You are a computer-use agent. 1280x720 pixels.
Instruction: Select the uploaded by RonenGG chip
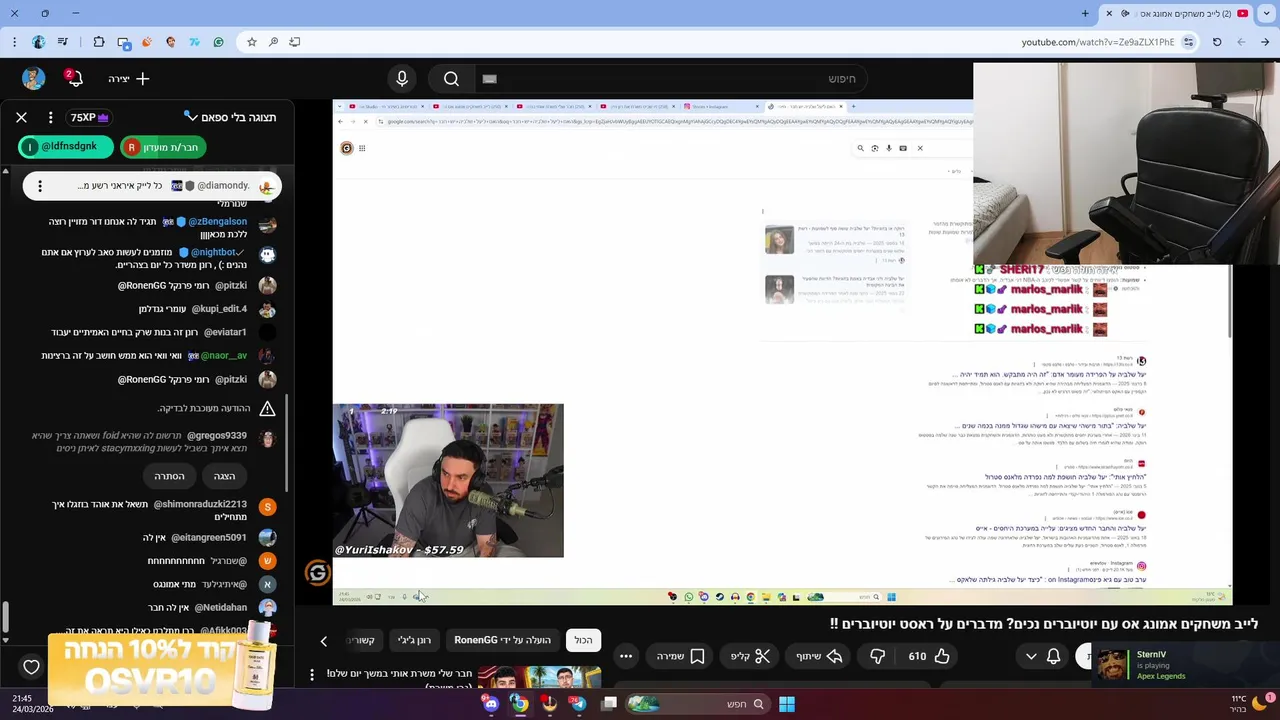pos(503,640)
